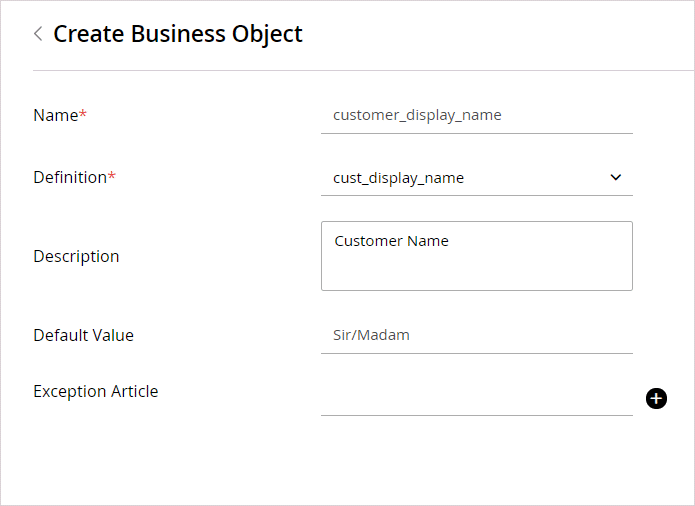Focus the Name input field
This screenshot has width=695, height=506.
click(x=476, y=115)
